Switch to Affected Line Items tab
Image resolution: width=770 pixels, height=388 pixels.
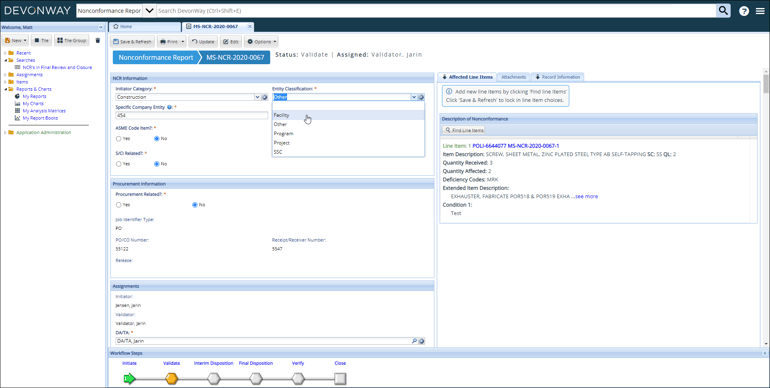tap(467, 77)
